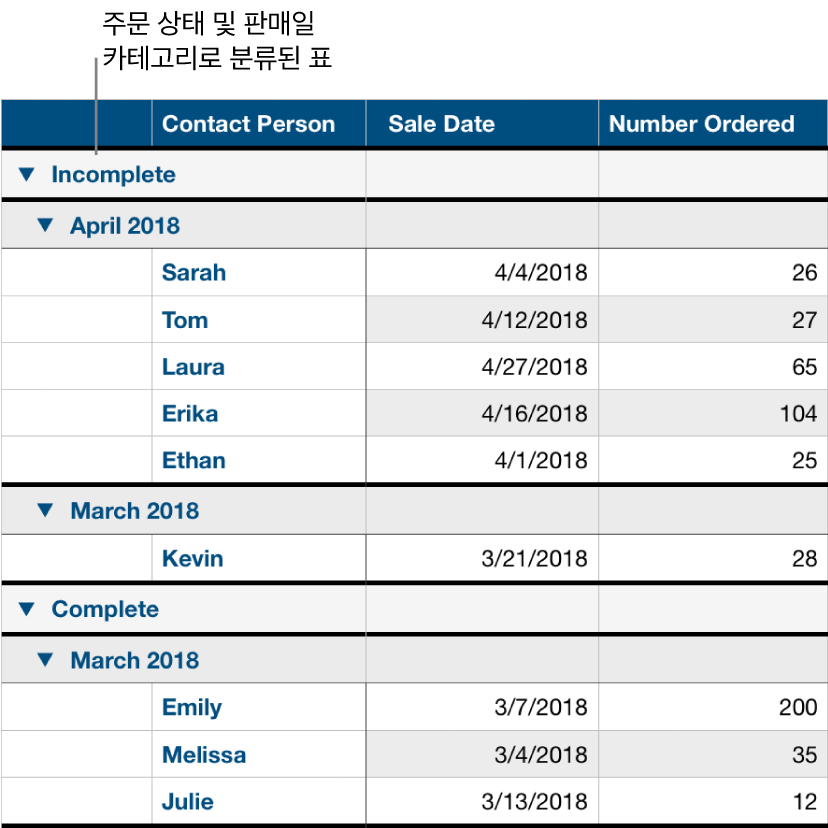Collapse the Complete category group
The image size is (828, 828).
28,609
